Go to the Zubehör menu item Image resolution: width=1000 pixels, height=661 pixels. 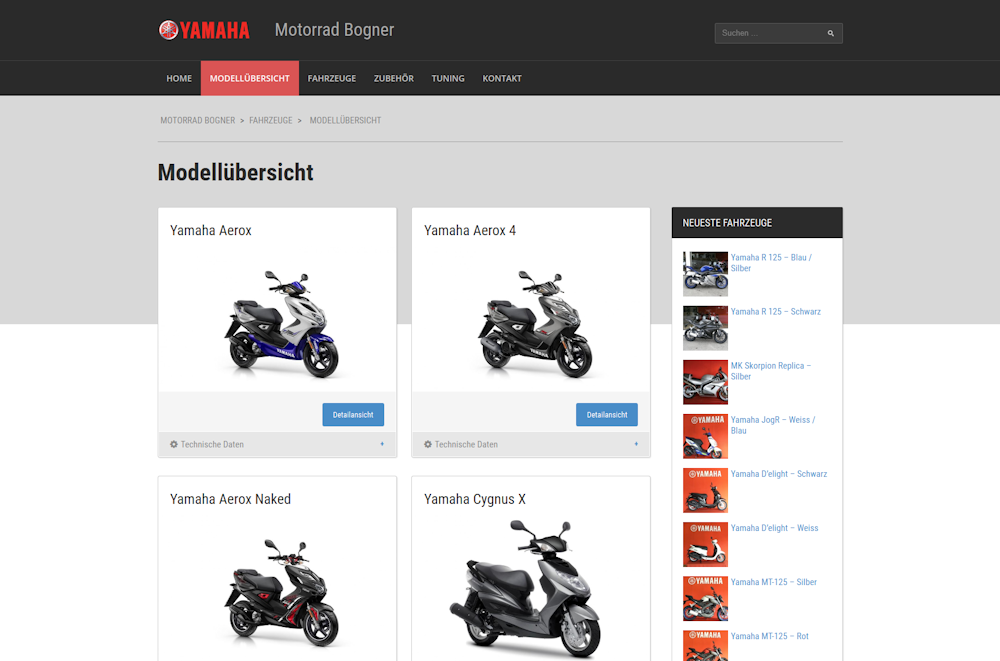[393, 78]
